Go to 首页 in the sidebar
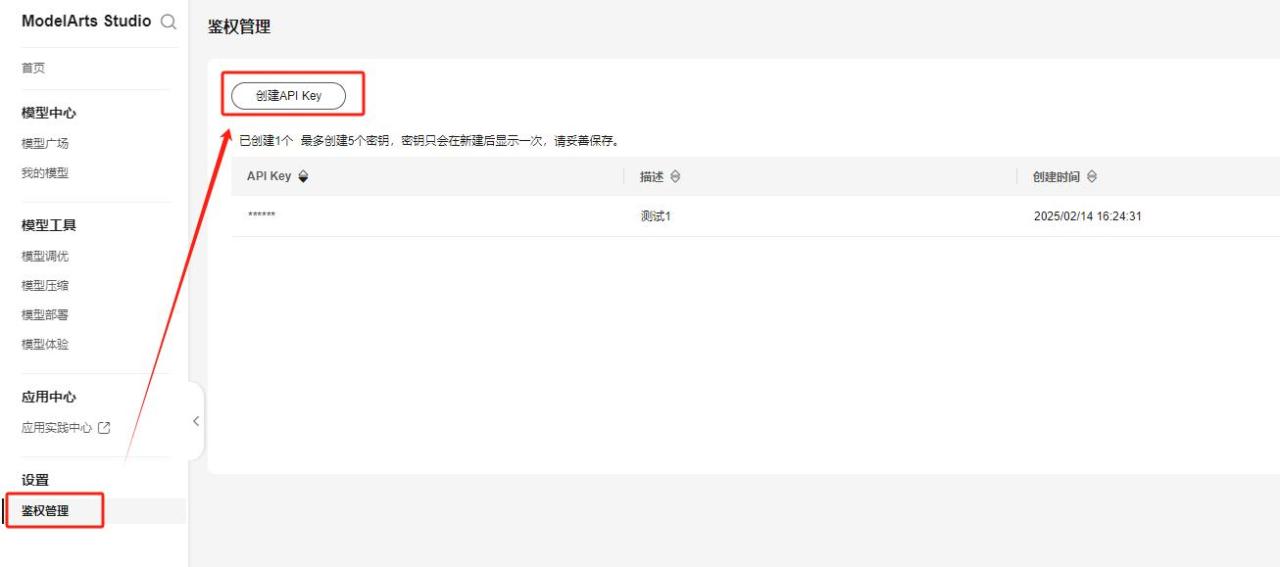 [x=33, y=68]
